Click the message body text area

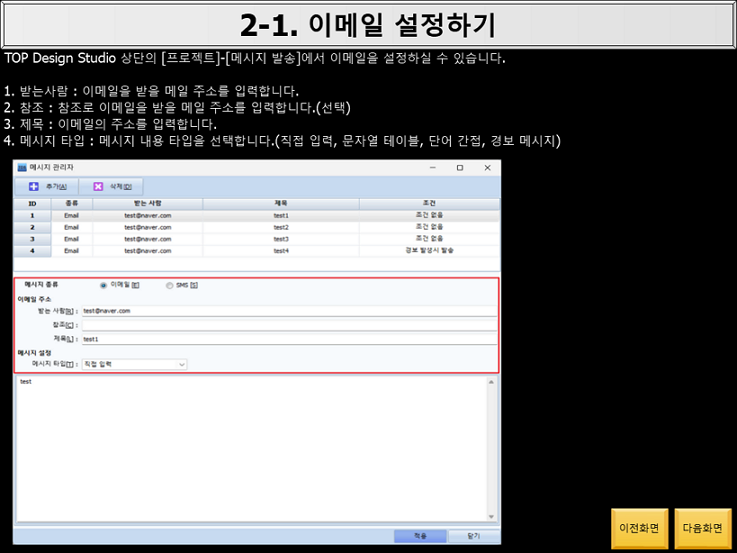(251, 449)
